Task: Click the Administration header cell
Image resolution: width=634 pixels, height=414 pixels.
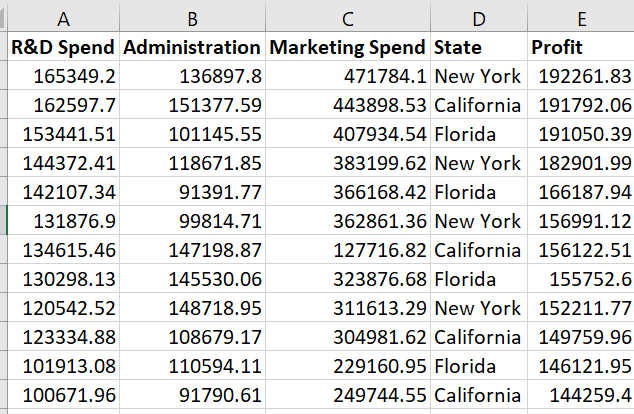Action: coord(192,46)
